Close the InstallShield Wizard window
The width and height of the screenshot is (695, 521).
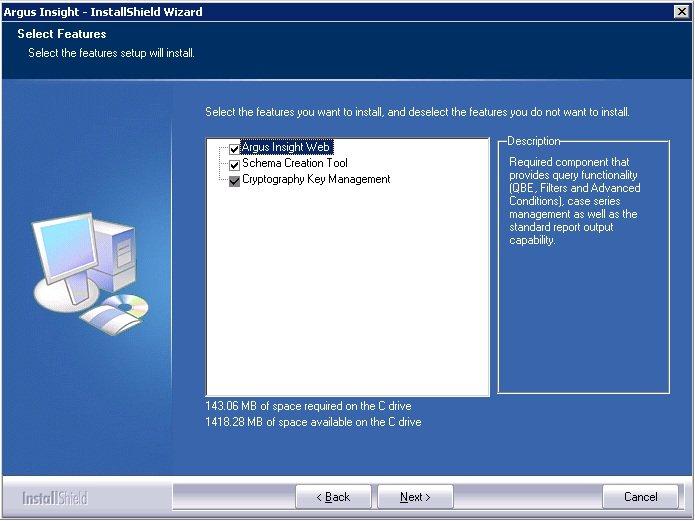[682, 12]
